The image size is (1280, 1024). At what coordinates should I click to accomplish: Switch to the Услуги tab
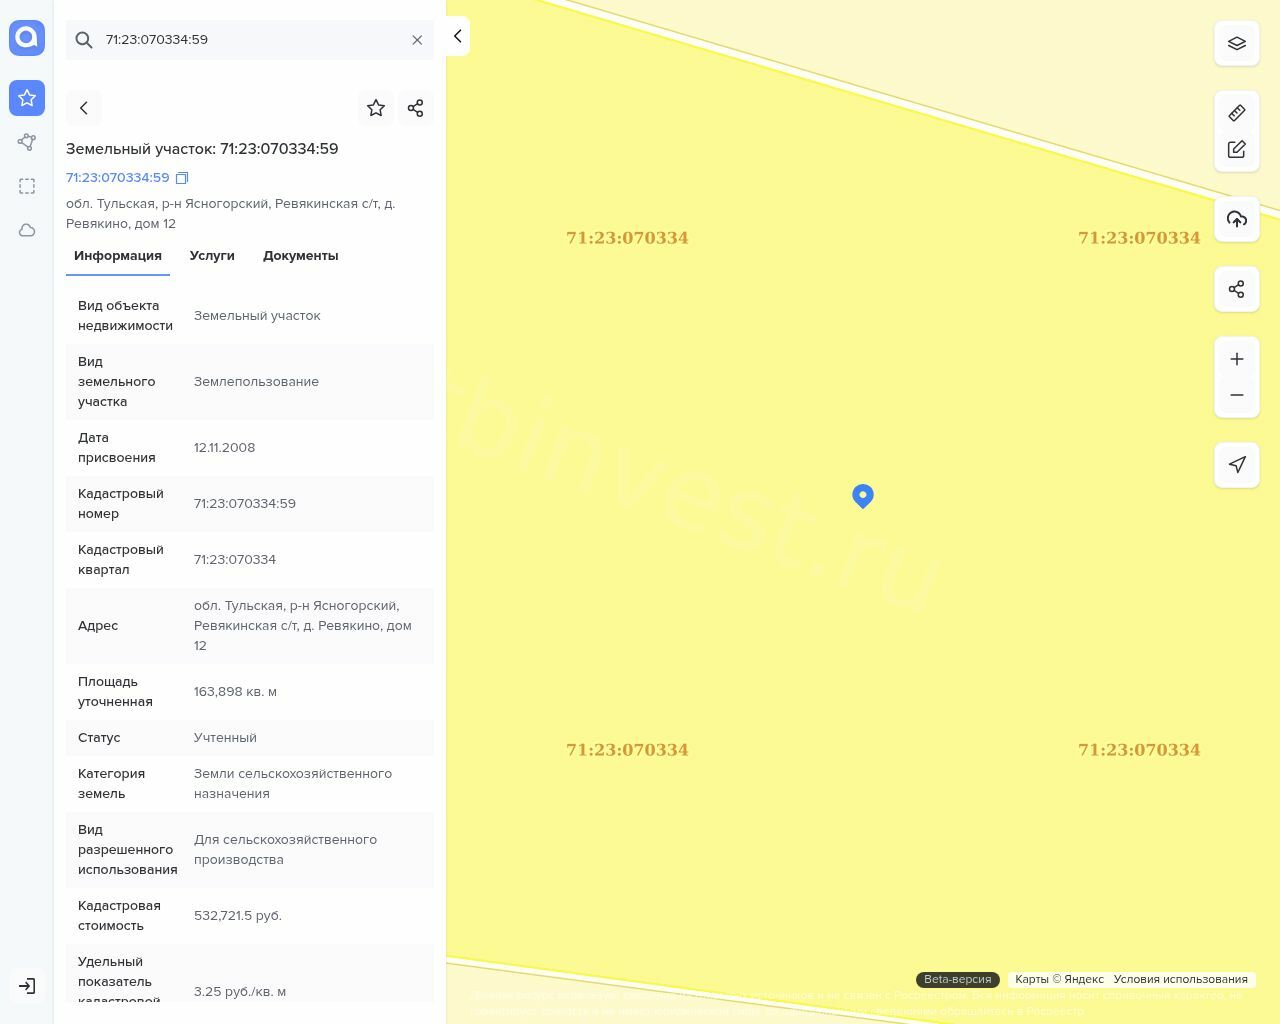pos(212,256)
